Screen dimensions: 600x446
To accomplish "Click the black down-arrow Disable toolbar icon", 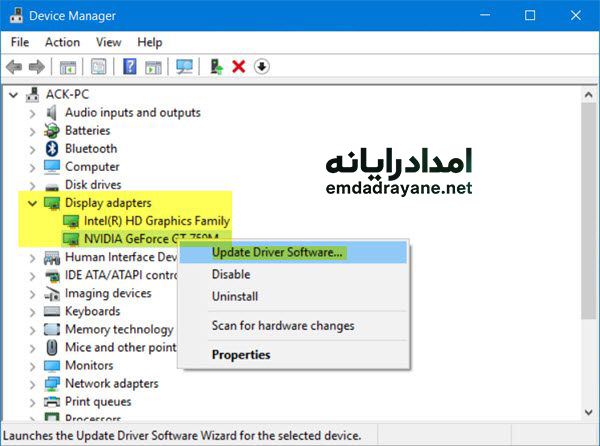I will [x=262, y=67].
